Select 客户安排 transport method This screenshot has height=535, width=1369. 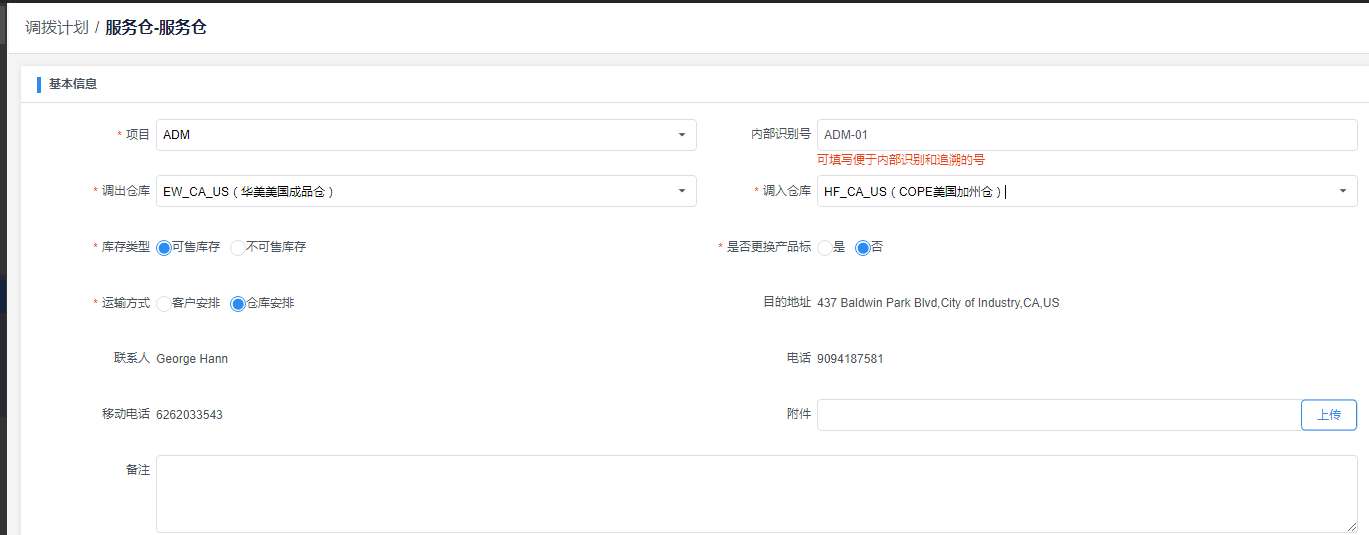coord(164,304)
